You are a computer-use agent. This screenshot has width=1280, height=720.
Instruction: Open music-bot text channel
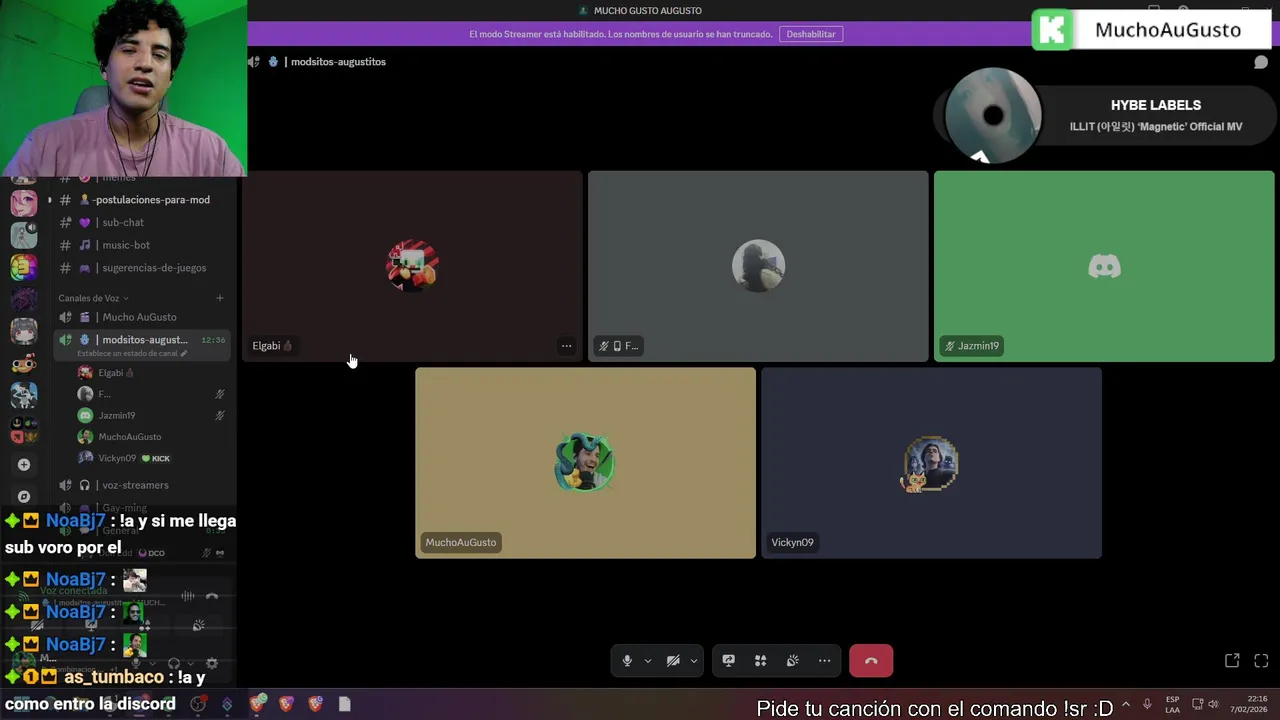143,245
